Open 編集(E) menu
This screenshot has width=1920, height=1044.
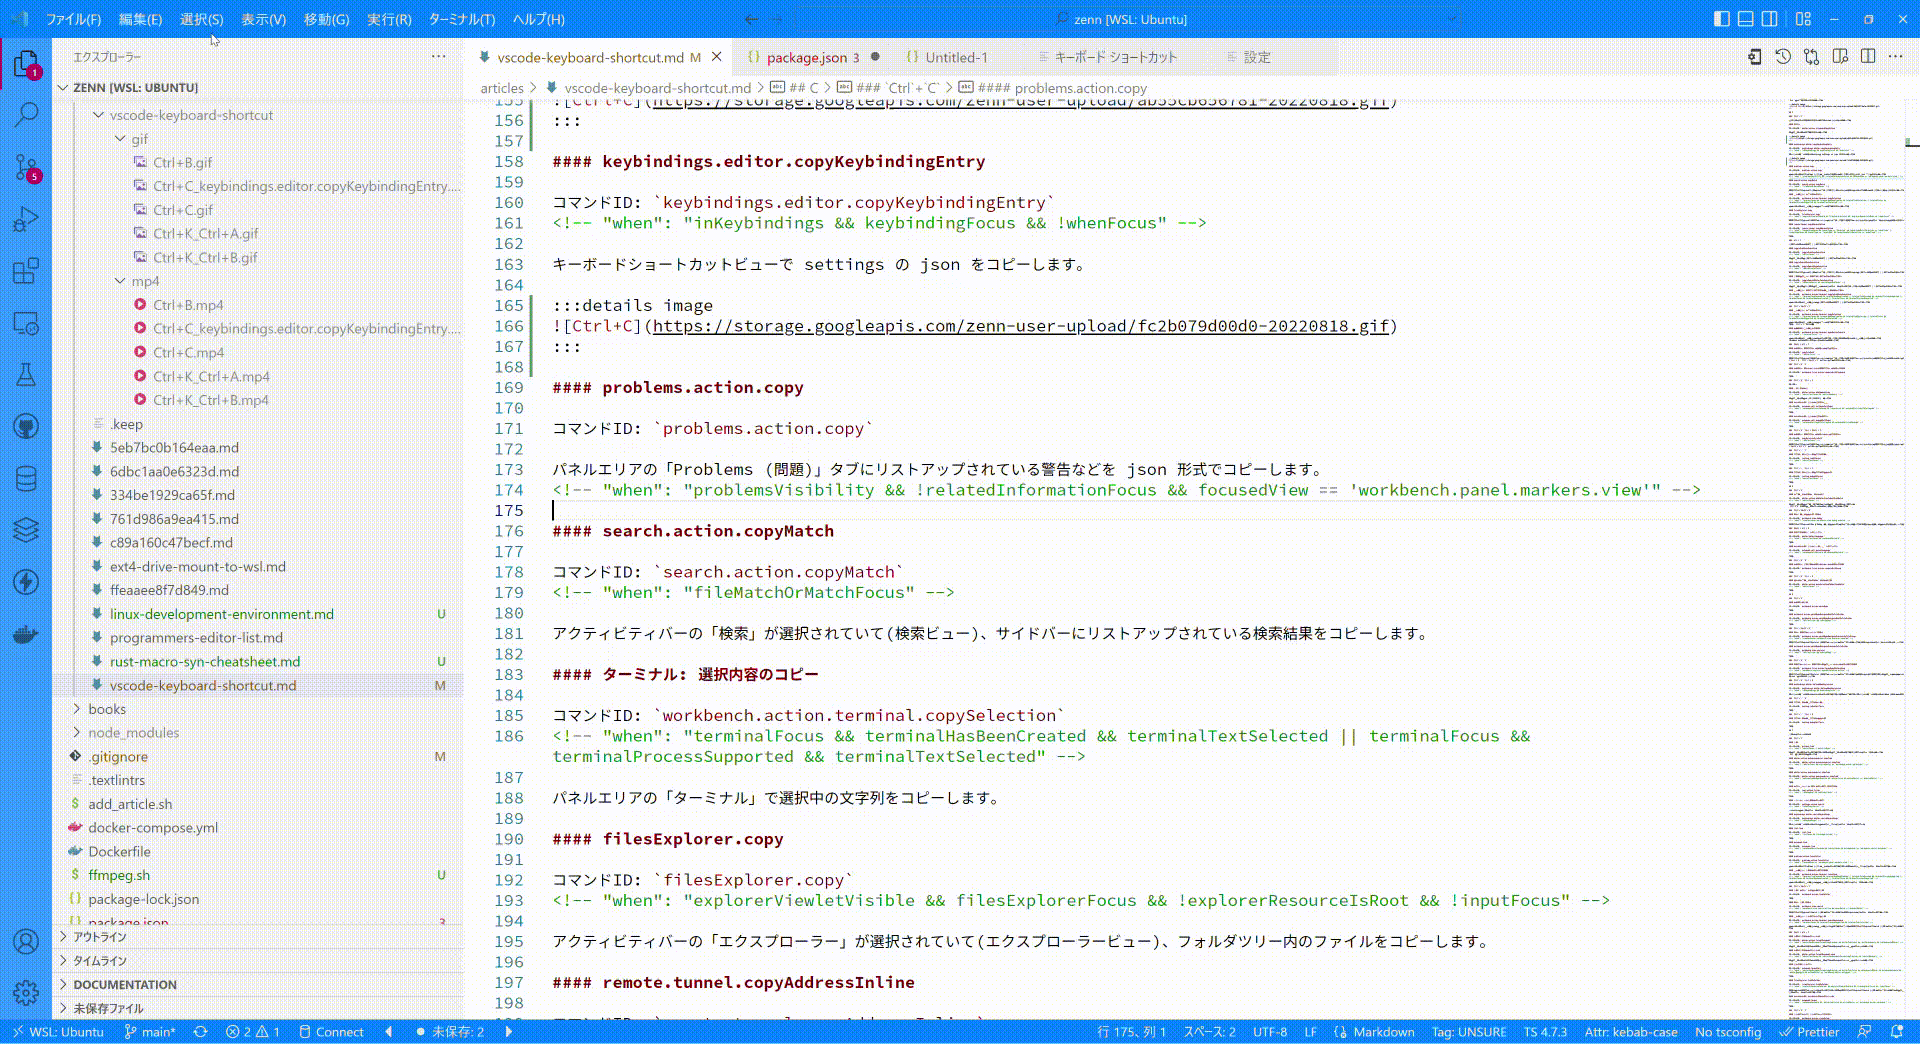pyautogui.click(x=140, y=19)
